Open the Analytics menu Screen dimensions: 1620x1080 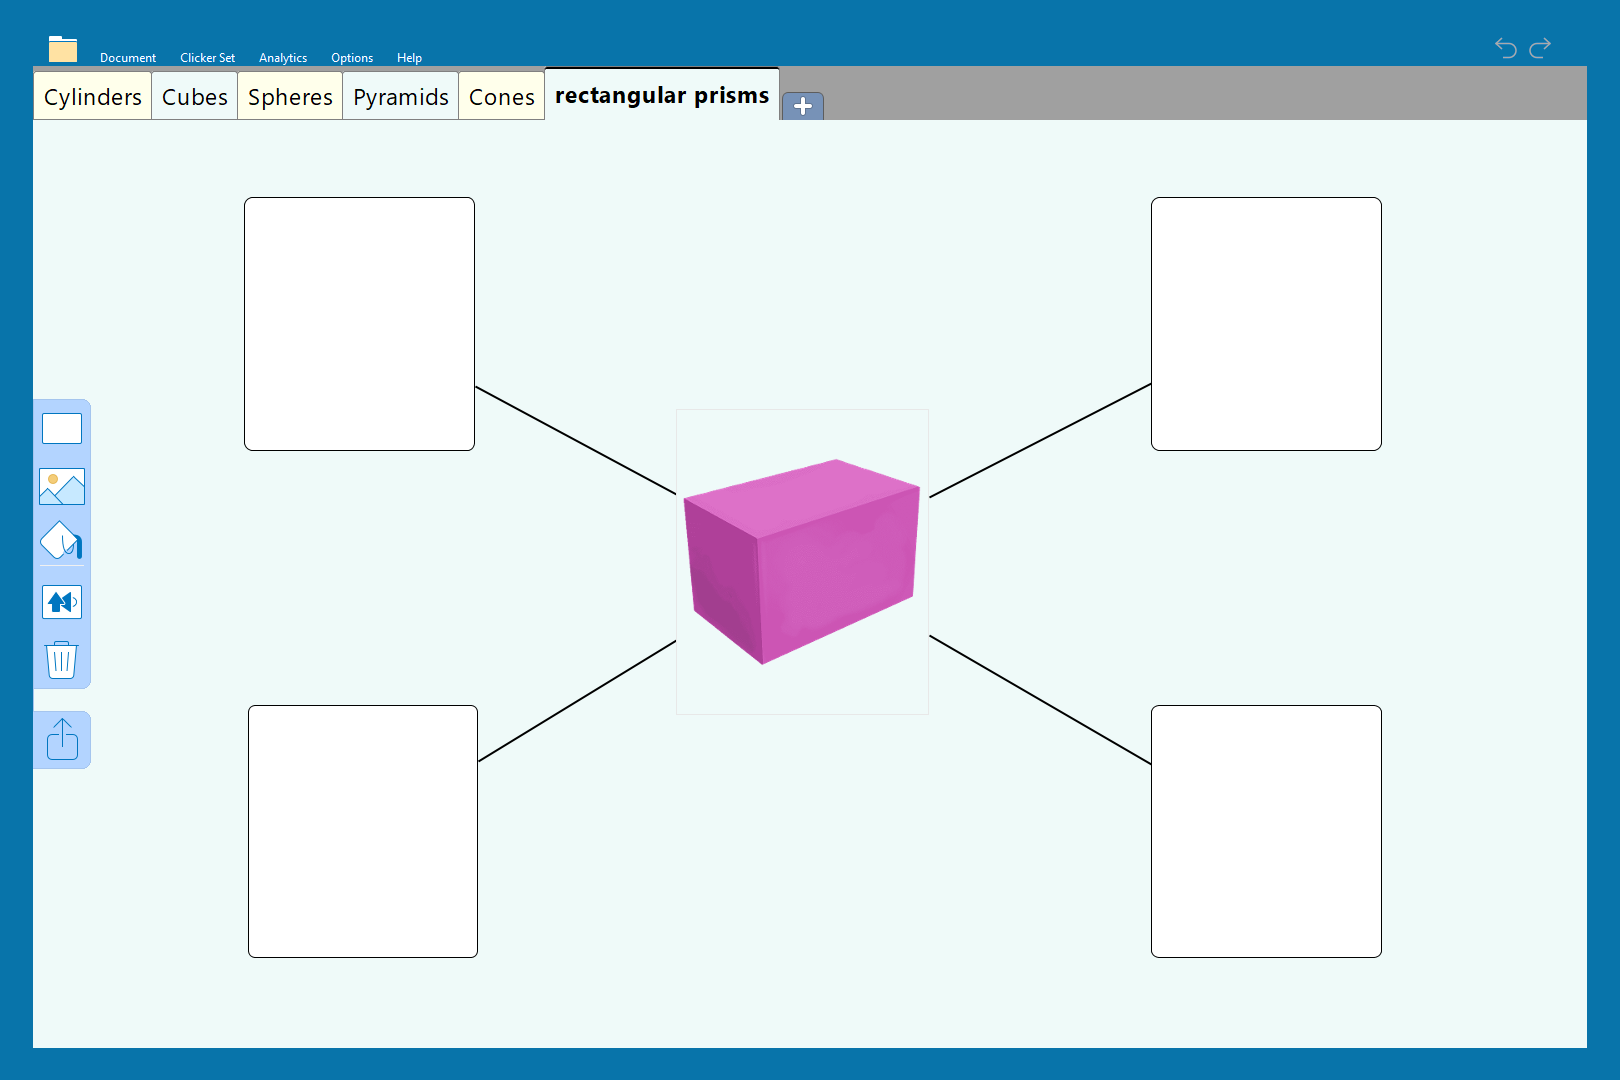(x=283, y=58)
